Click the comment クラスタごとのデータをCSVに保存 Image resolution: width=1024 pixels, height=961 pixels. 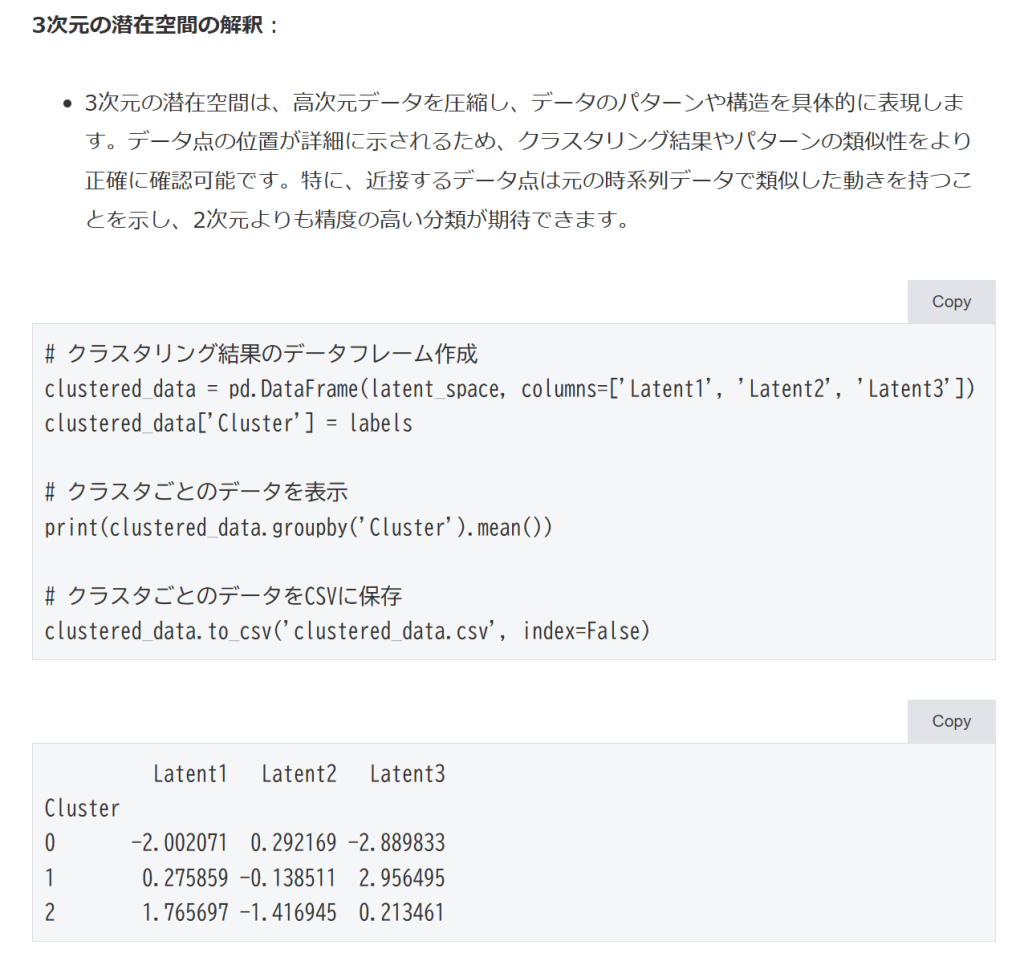(x=223, y=597)
